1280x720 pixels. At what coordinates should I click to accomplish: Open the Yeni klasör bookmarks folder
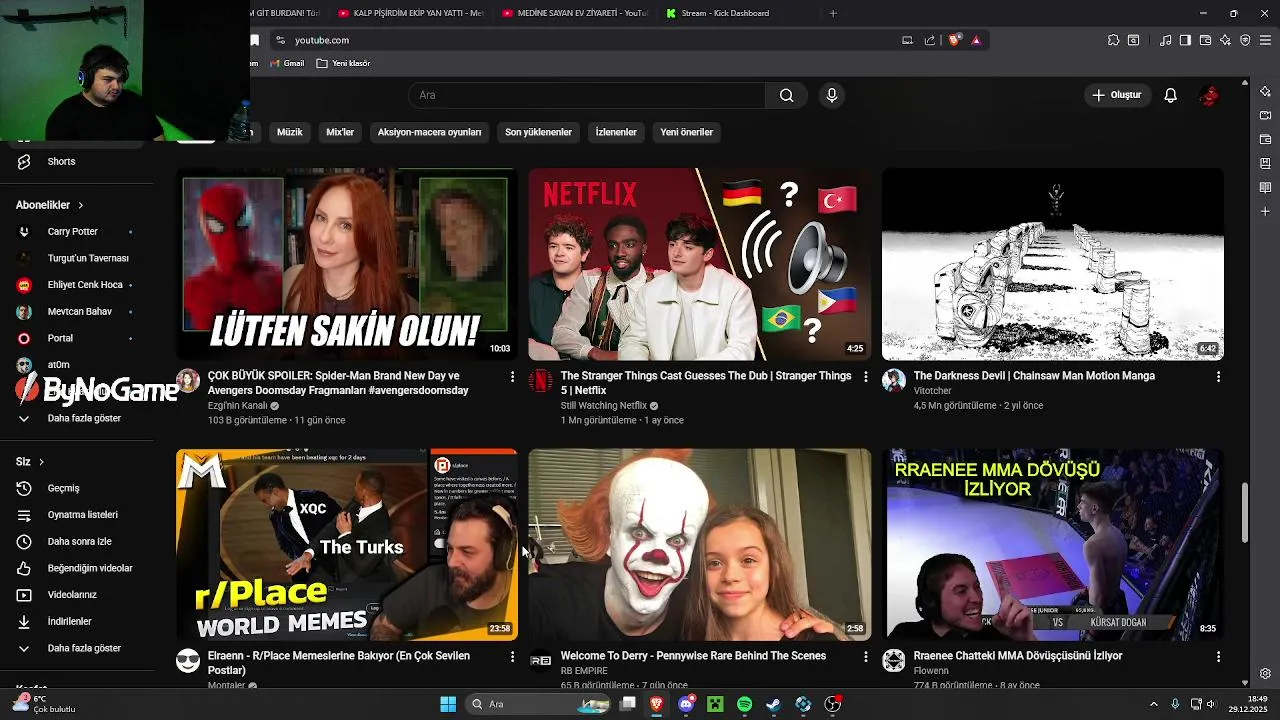[343, 63]
